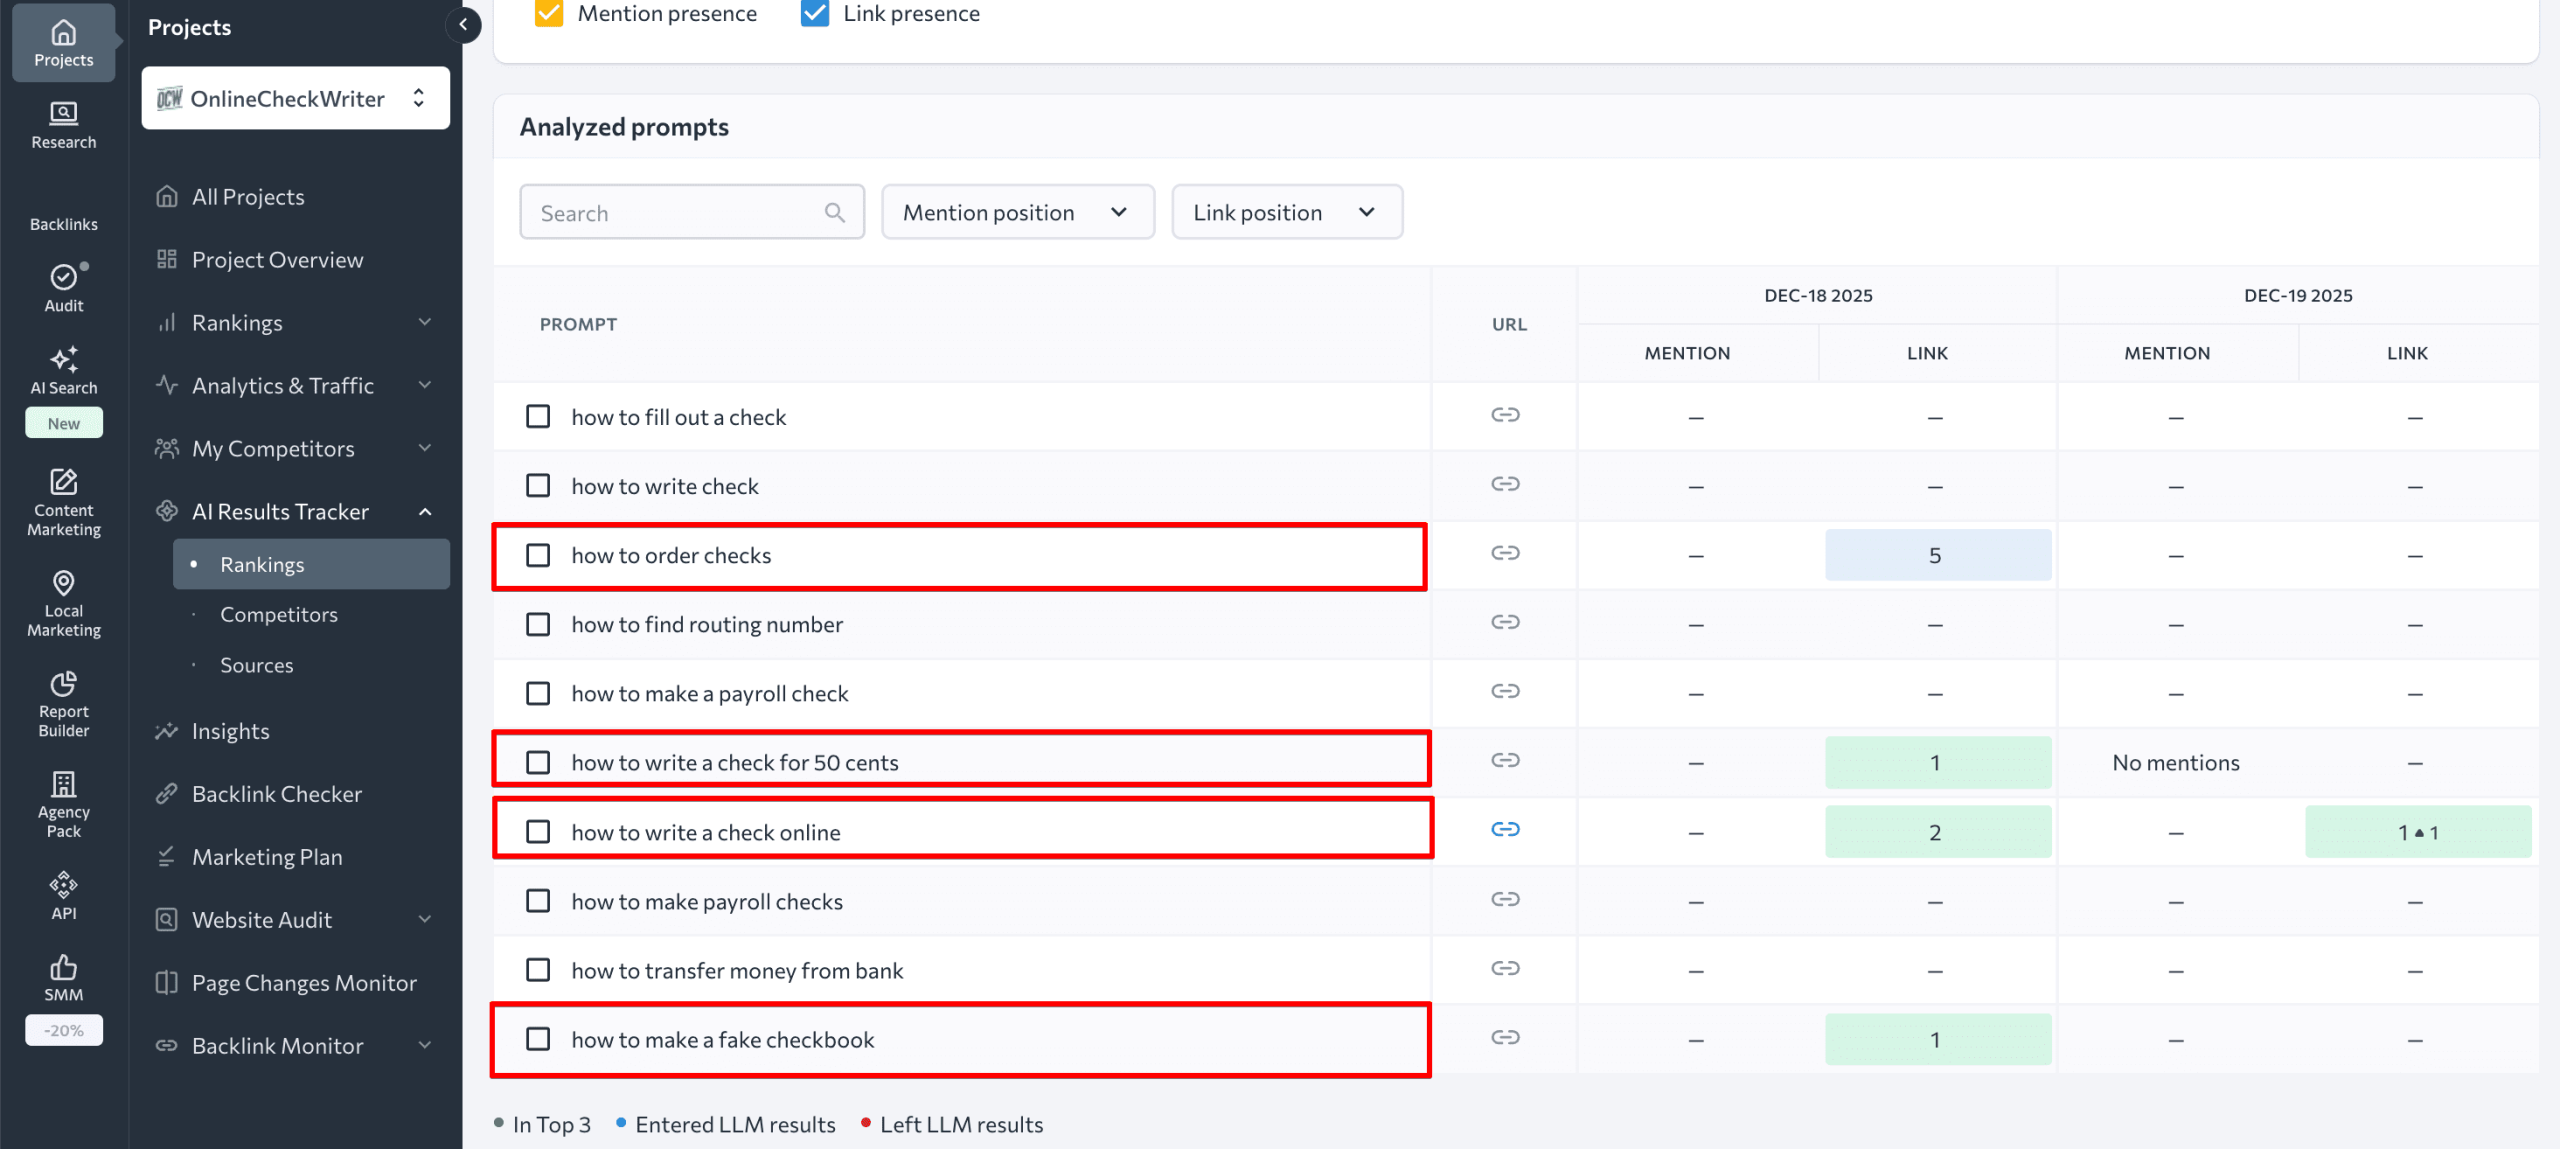Open the Research section in sidebar
The height and width of the screenshot is (1149, 2560).
[x=62, y=125]
